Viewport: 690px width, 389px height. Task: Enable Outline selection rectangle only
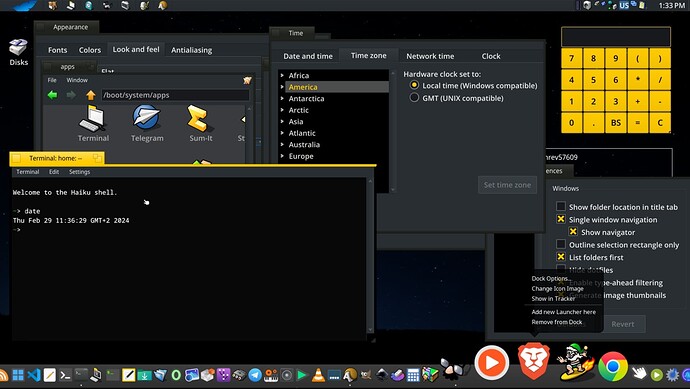tap(561, 244)
